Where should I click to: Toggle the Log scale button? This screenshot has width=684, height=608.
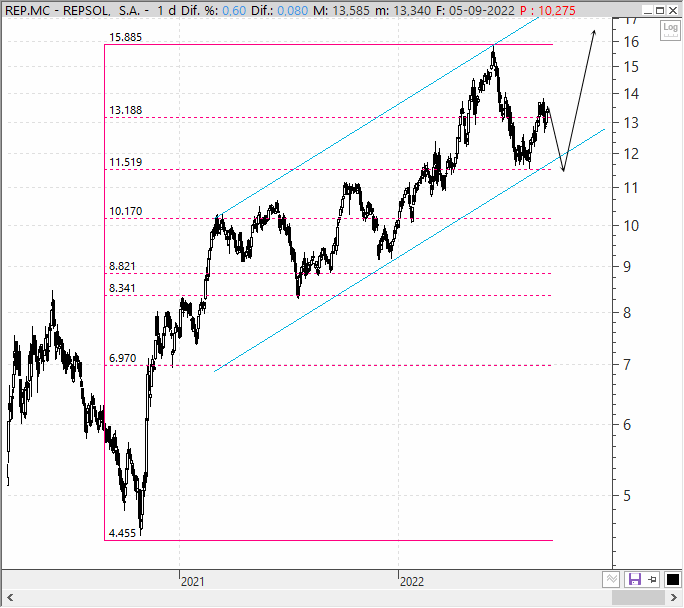pyautogui.click(x=670, y=30)
